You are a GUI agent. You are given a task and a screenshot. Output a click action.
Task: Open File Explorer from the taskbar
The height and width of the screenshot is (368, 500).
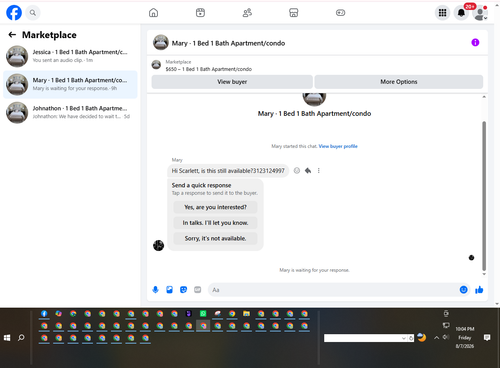pyautogui.click(x=246, y=314)
